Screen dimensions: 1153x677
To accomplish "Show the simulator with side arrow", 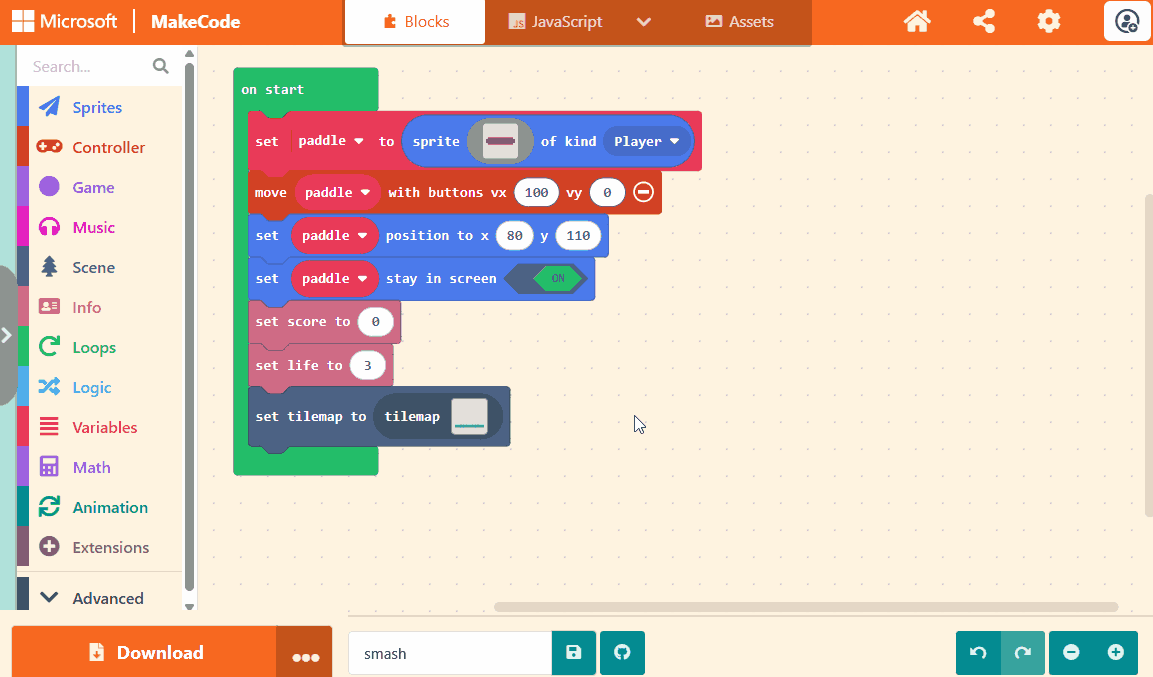I will point(7,336).
